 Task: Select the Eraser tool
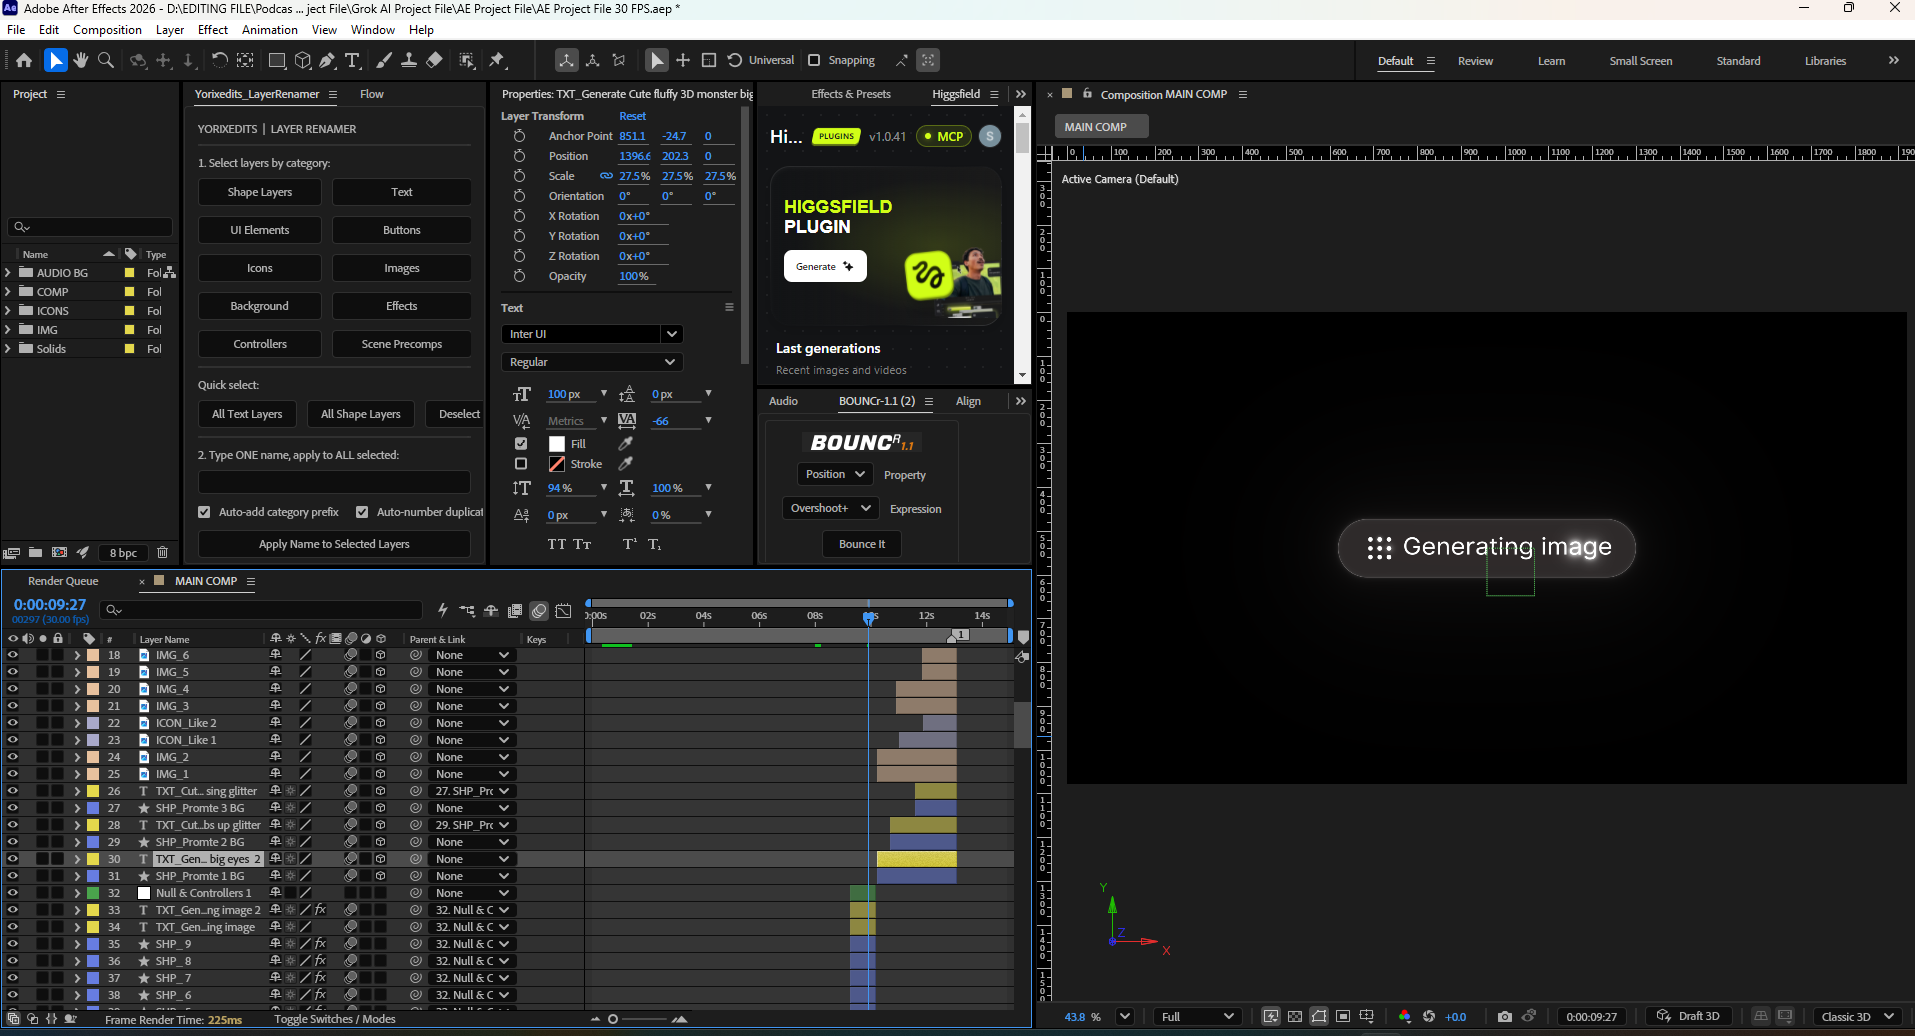(x=434, y=60)
